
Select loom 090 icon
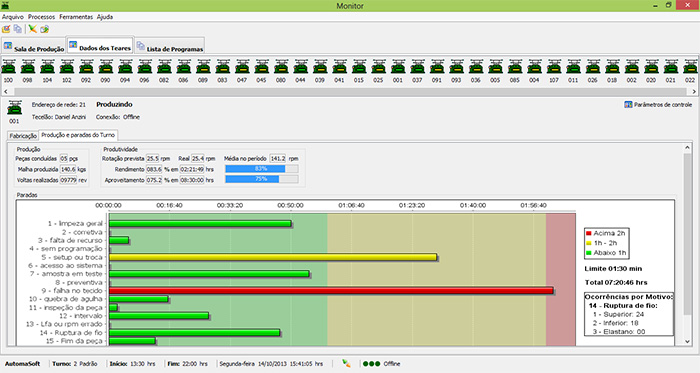106,67
